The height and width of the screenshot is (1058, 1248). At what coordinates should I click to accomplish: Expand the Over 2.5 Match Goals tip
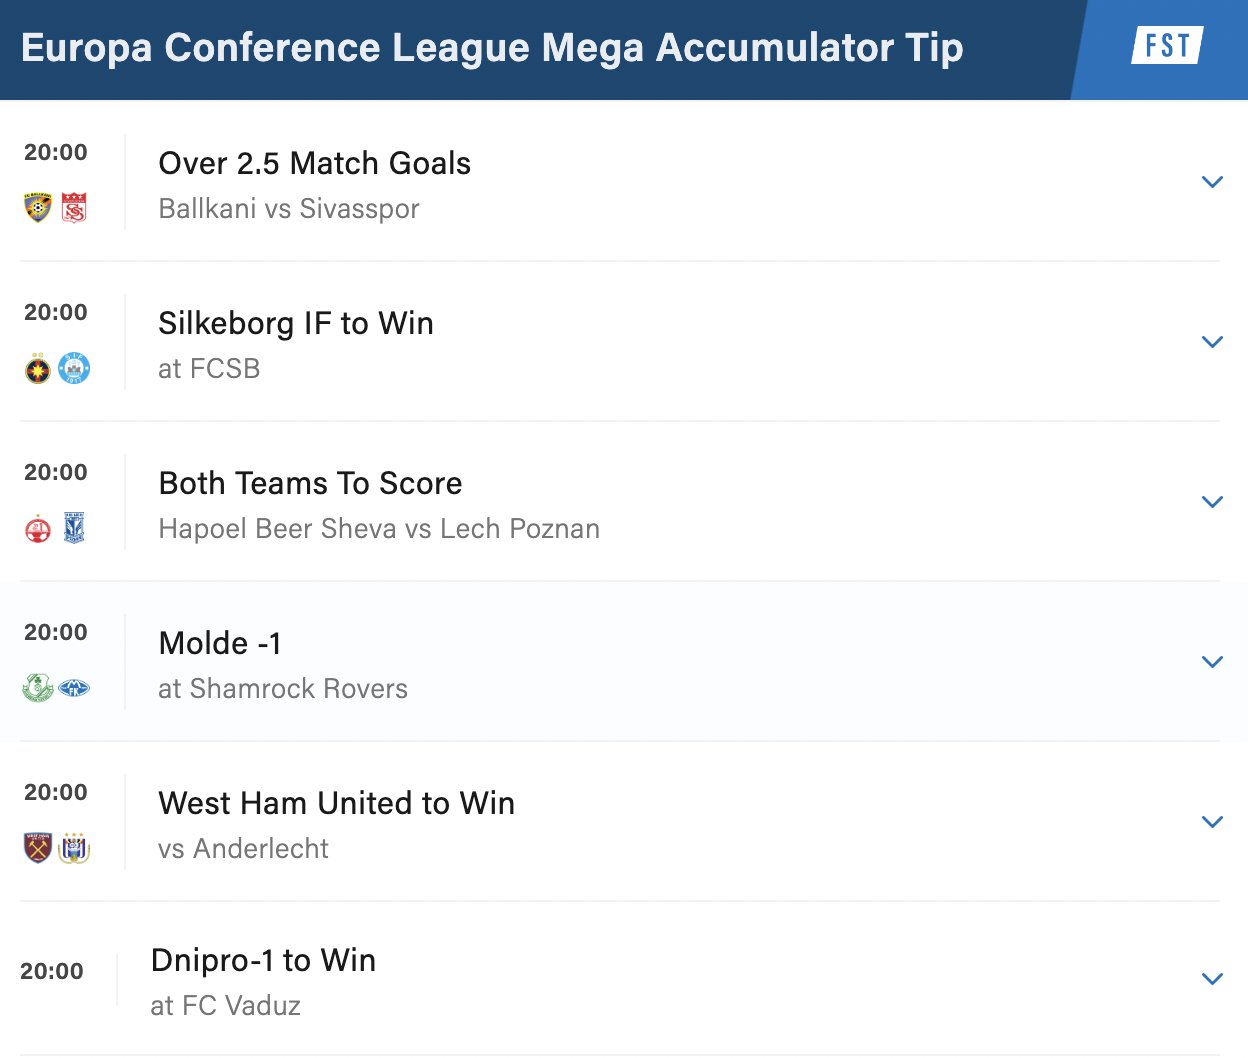coord(1212,182)
